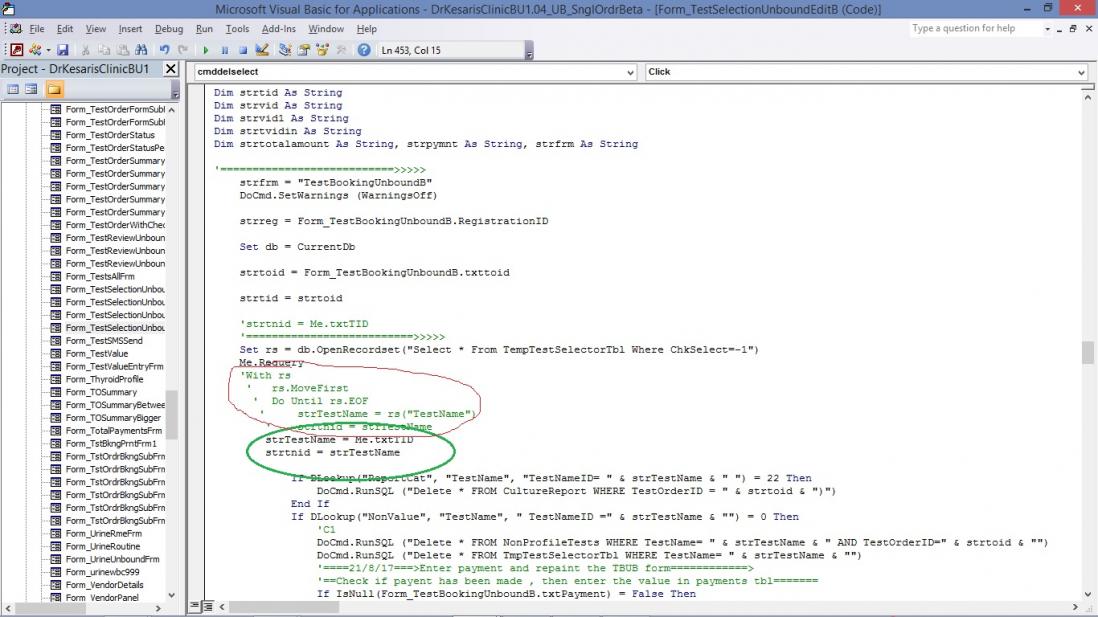
Task: Click the Break pause icon
Action: click(225, 50)
